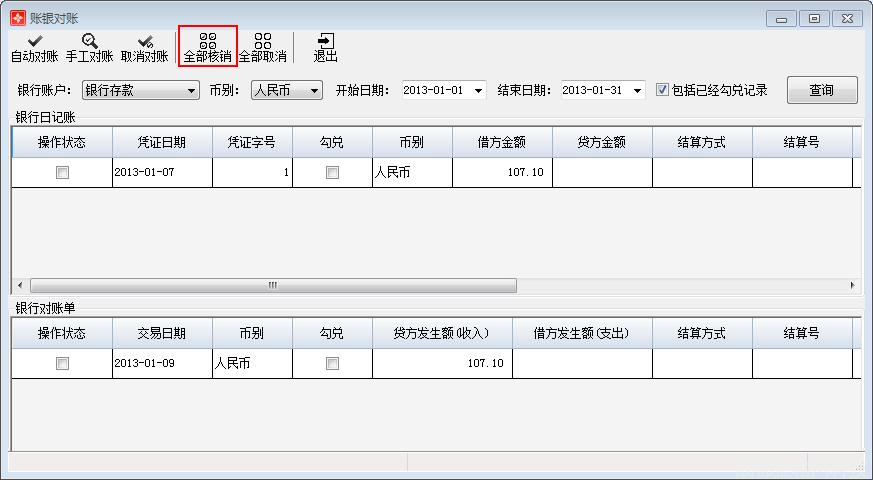This screenshot has width=873, height=480.
Task: Open the 结束日期 date picker dropdown
Action: tap(638, 91)
